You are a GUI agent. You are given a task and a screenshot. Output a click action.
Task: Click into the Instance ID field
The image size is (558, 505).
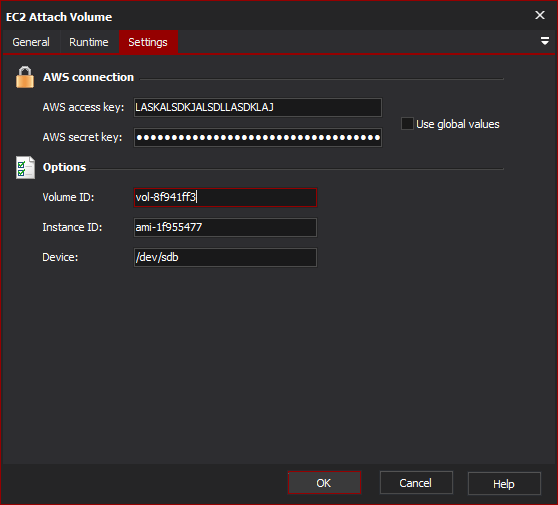click(225, 227)
